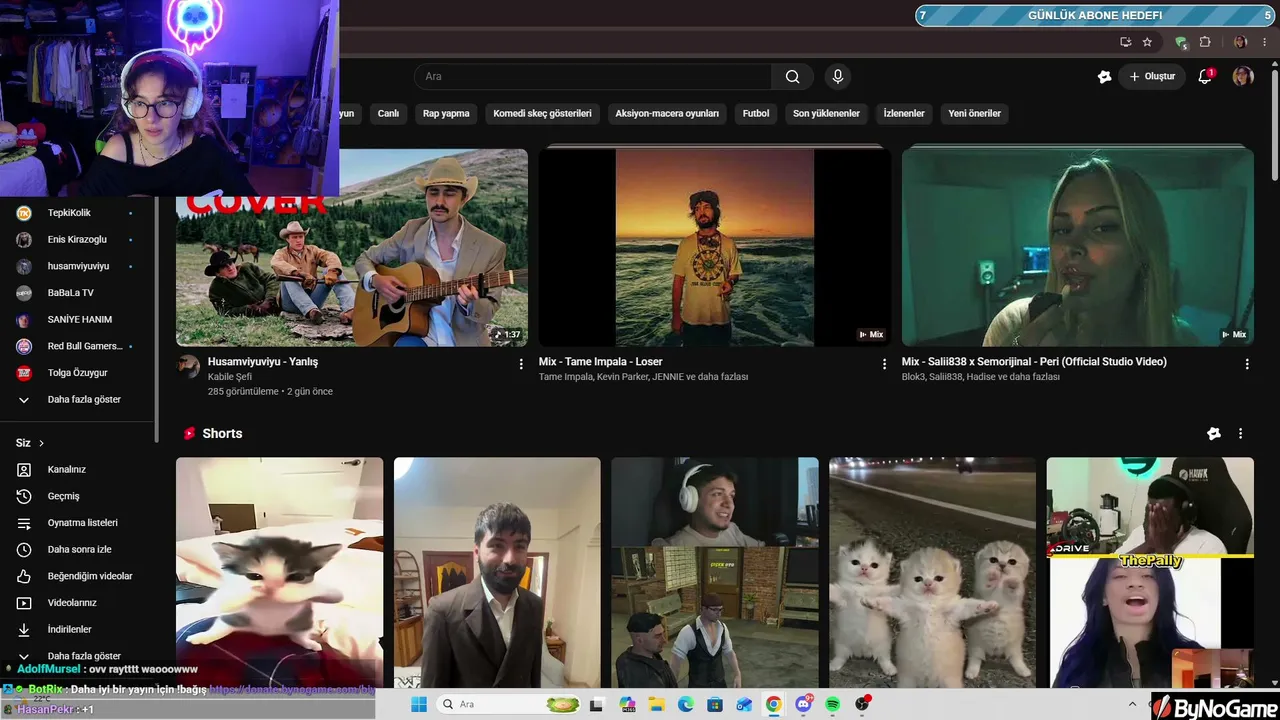Bookmark this page with the star icon

pos(1147,42)
